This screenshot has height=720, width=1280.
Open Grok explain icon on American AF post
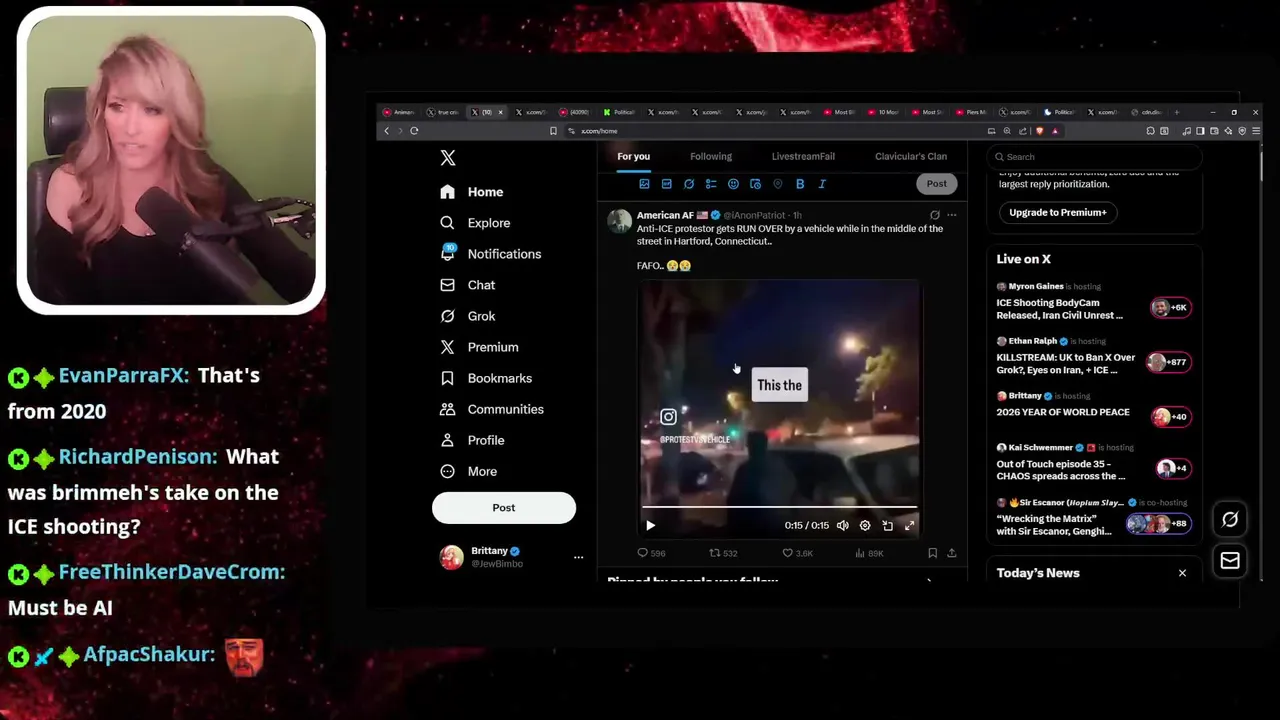coord(935,215)
